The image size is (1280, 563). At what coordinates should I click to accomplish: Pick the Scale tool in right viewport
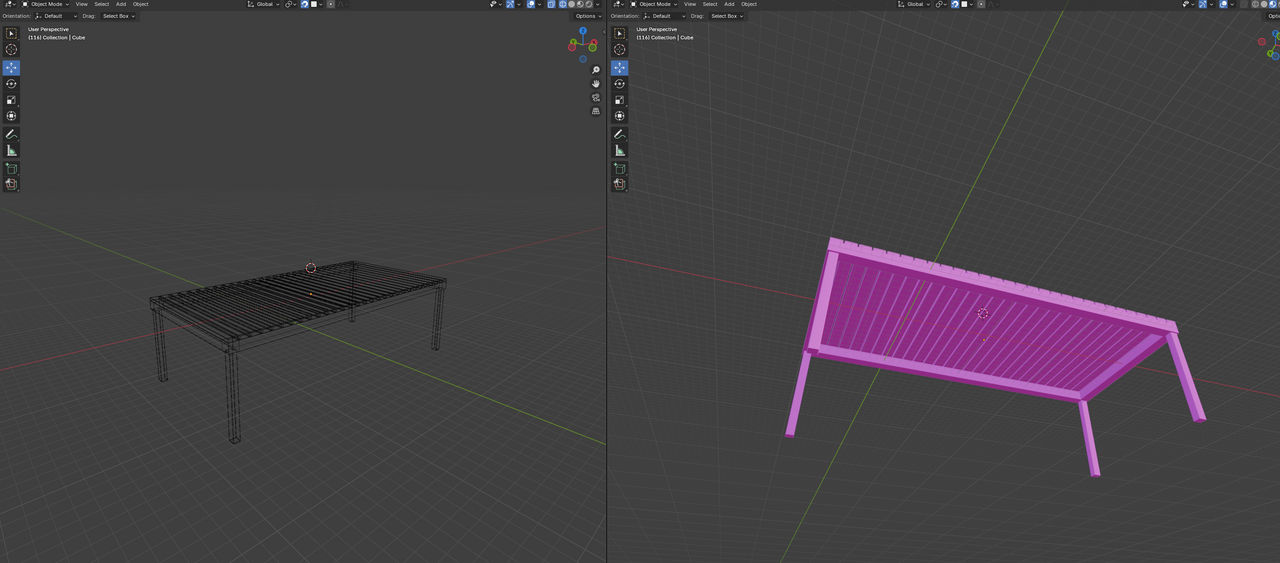click(619, 100)
